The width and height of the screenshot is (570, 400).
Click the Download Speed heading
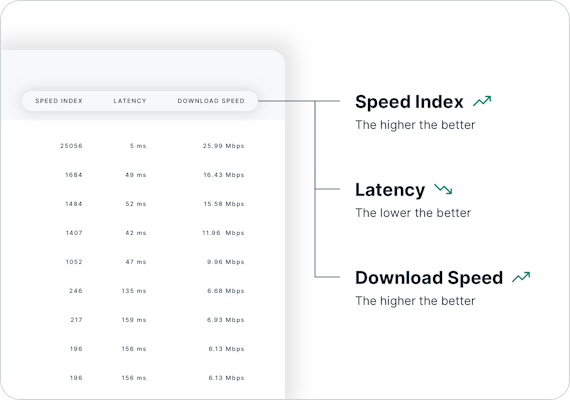(429, 278)
